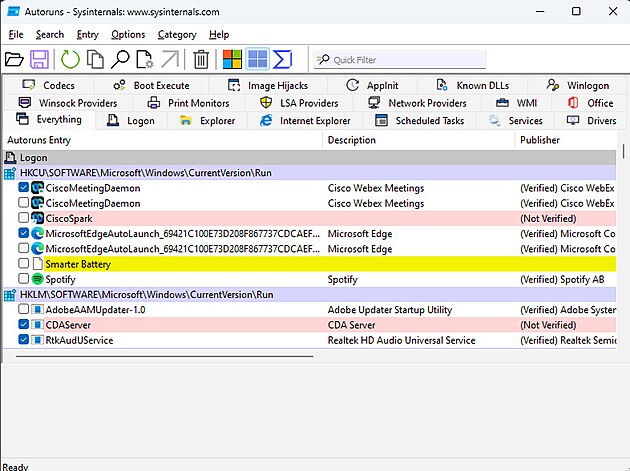Switch to the Winsock Providers tab
This screenshot has height=471, width=630.
pyautogui.click(x=68, y=103)
